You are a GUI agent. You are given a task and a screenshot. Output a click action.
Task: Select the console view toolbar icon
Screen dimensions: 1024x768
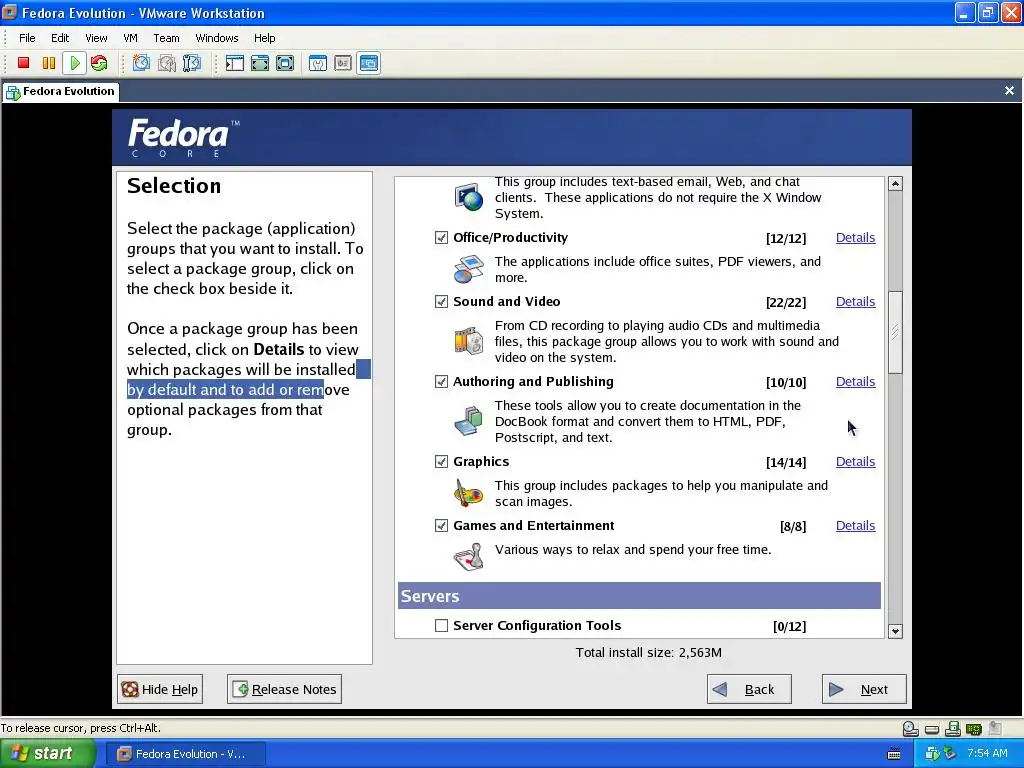point(369,63)
